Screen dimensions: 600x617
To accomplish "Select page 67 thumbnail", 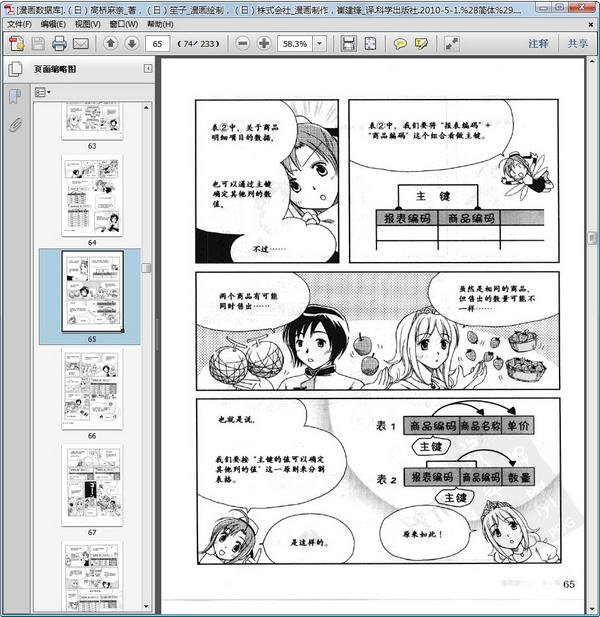I will 92,485.
